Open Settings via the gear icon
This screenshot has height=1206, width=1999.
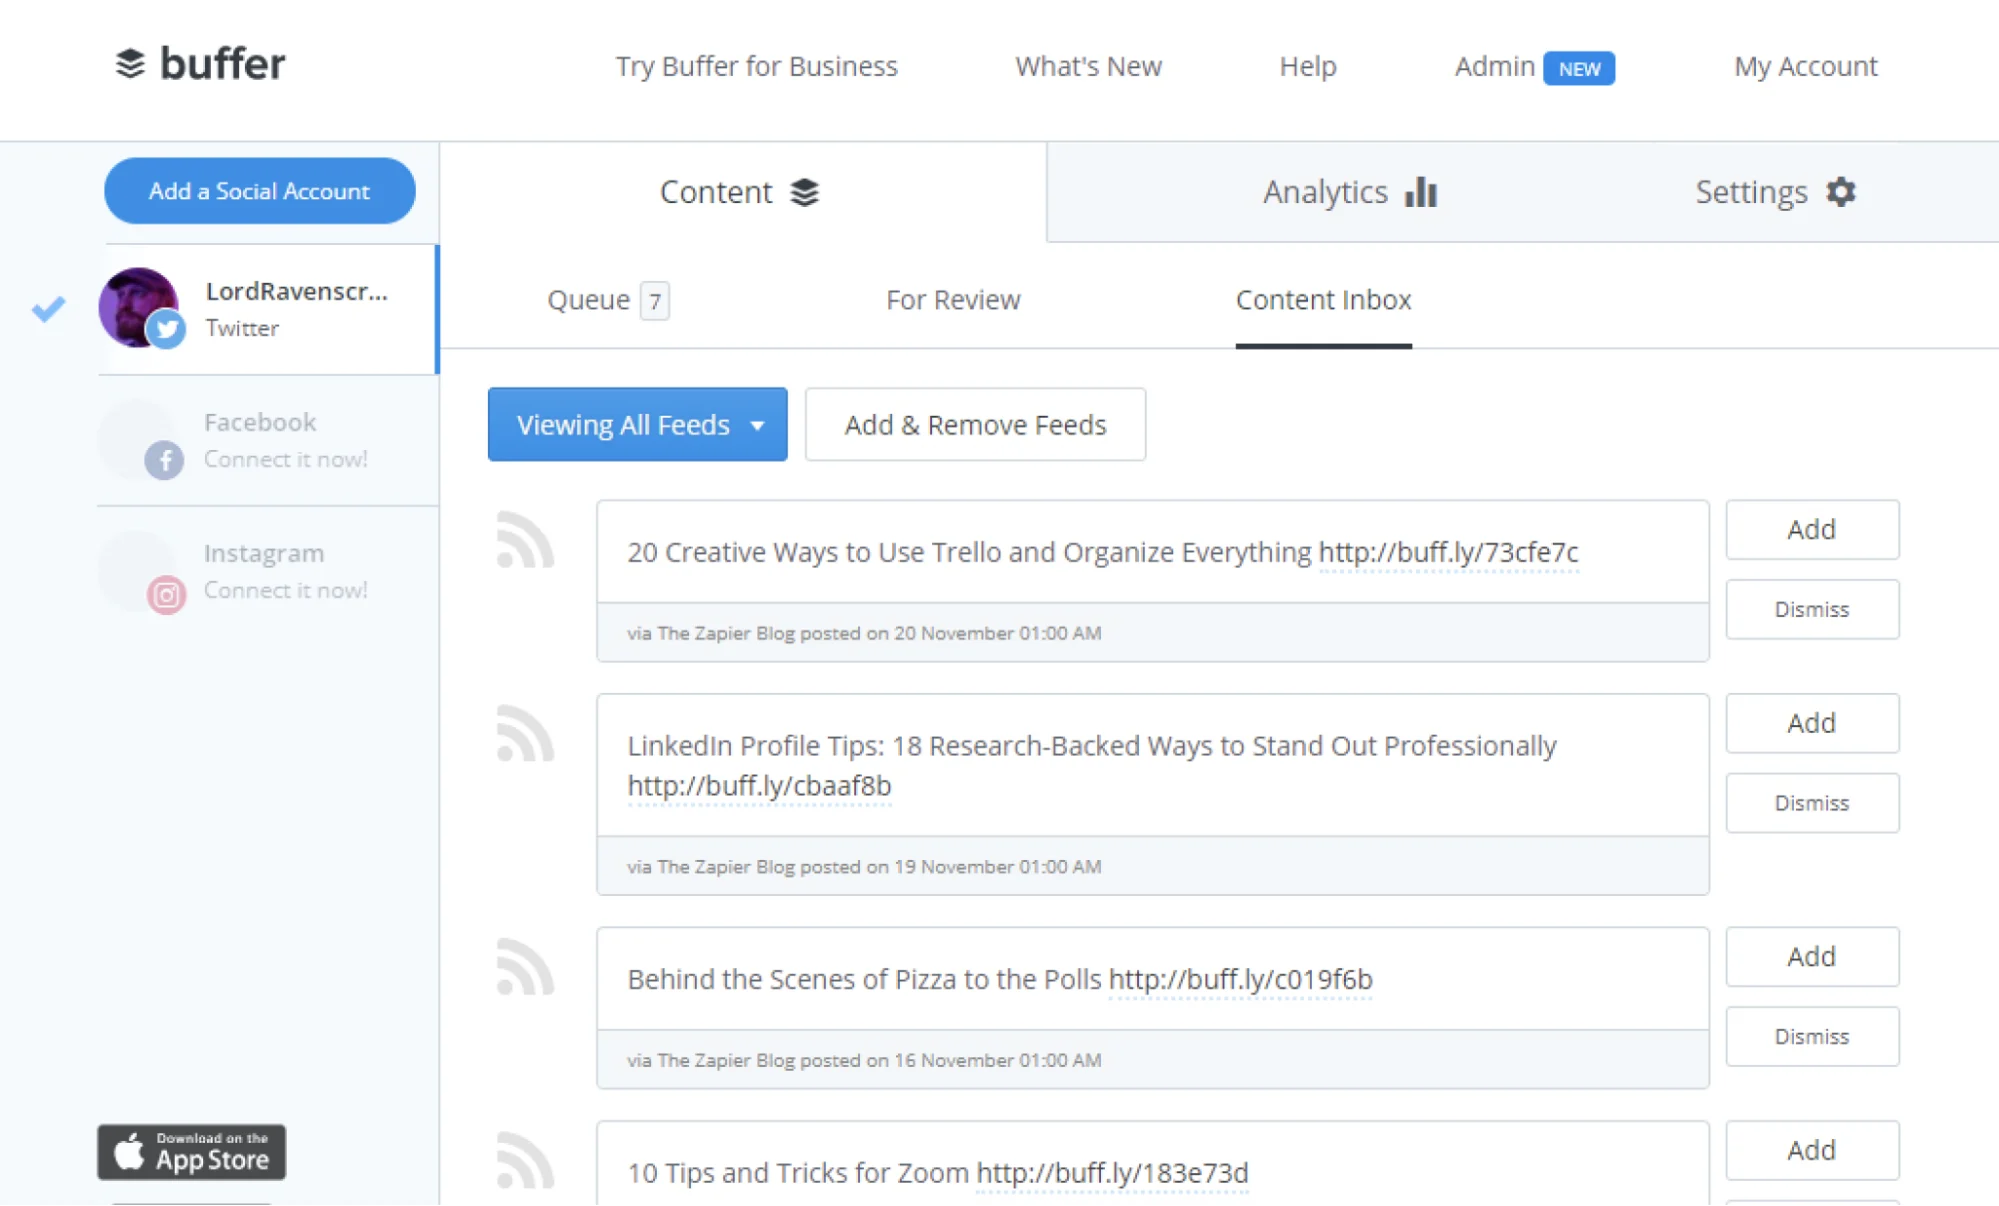click(1841, 192)
